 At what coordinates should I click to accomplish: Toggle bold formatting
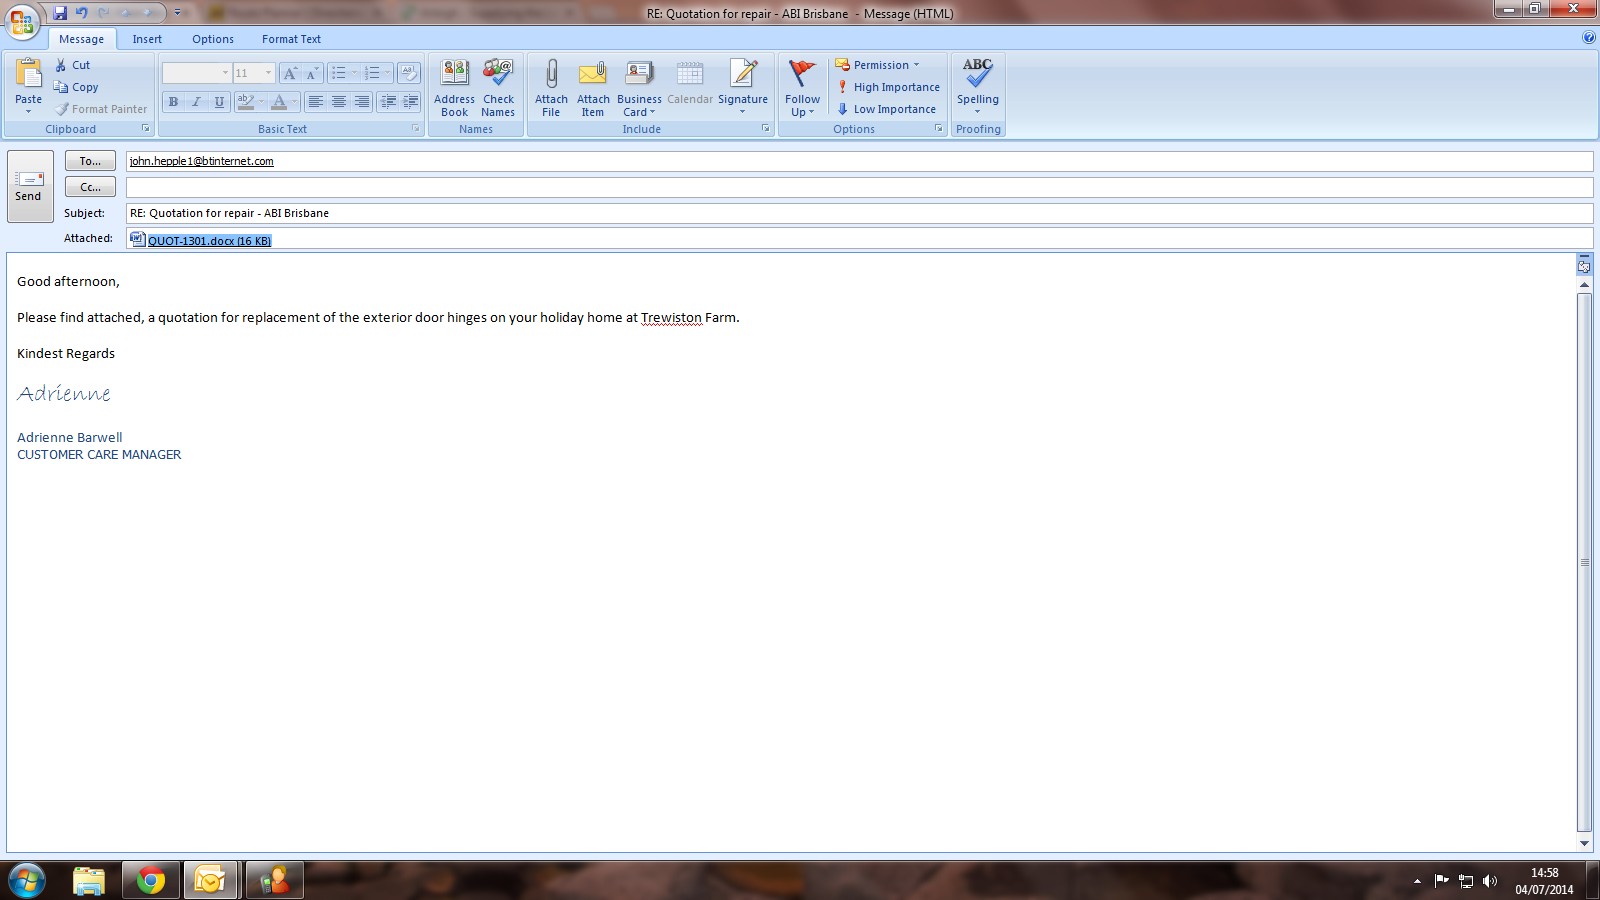pos(173,102)
